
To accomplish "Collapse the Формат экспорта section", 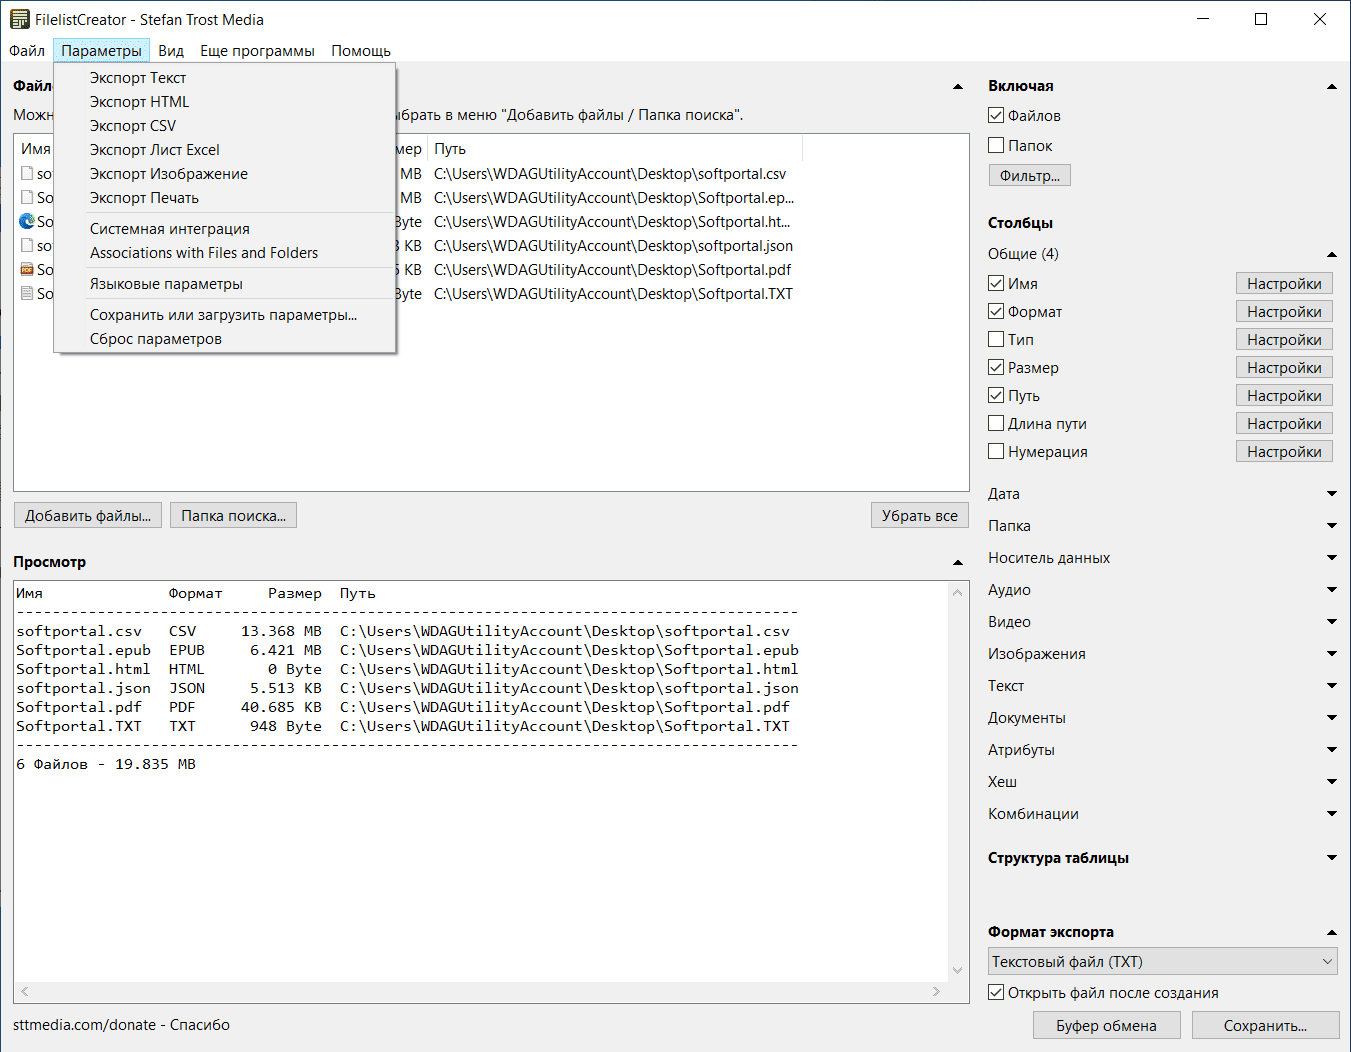I will (x=1332, y=933).
